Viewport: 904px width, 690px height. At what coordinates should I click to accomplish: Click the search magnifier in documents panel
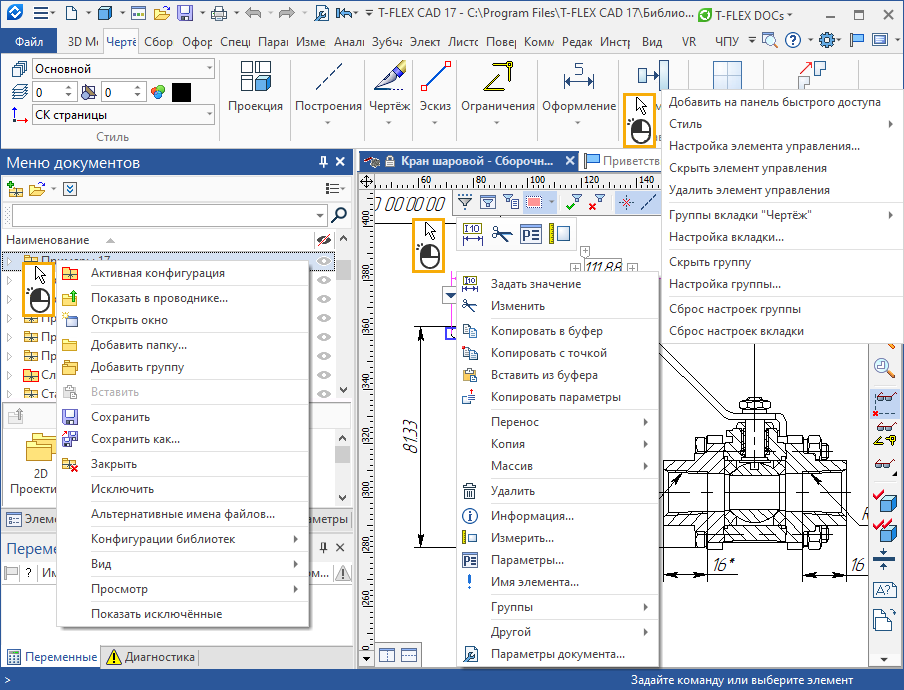tap(339, 214)
